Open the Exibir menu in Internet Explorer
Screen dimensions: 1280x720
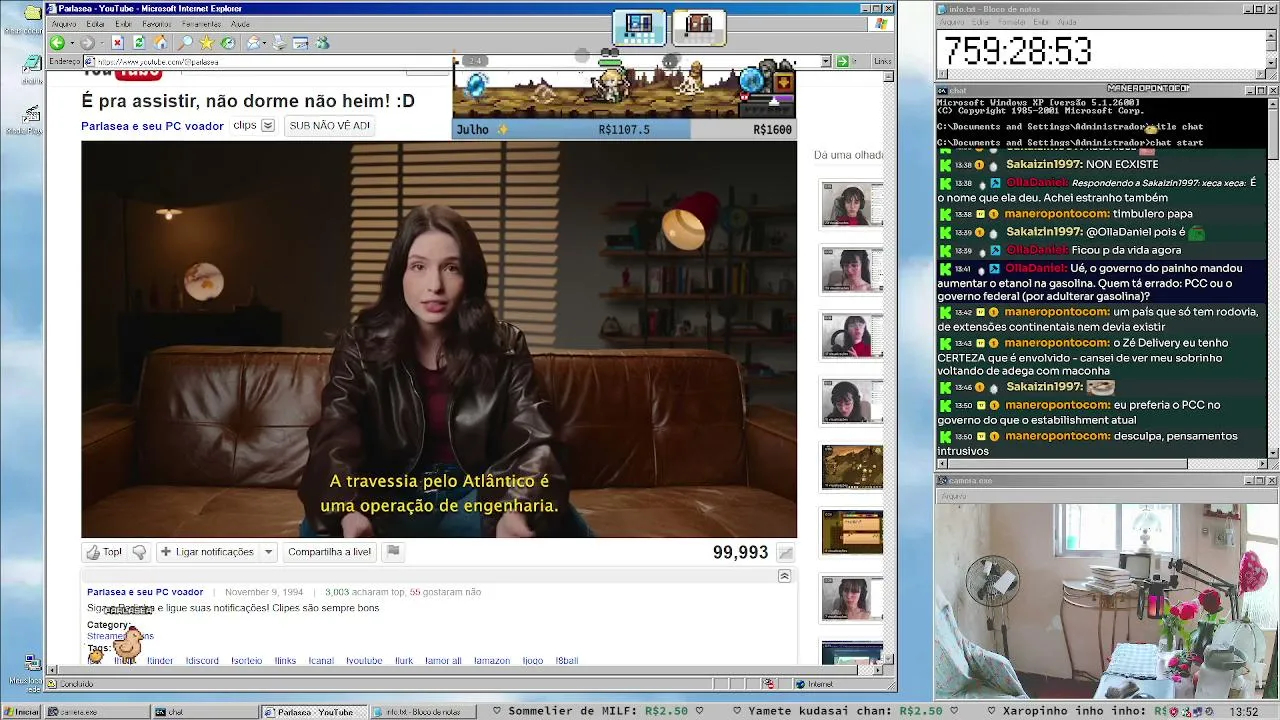point(123,24)
